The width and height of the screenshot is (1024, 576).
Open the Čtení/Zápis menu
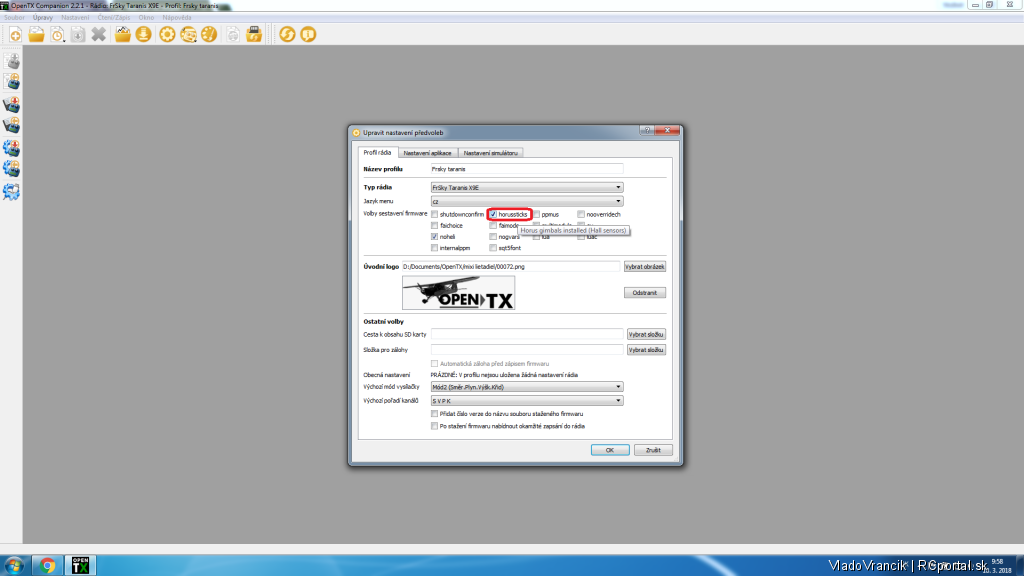(x=114, y=18)
